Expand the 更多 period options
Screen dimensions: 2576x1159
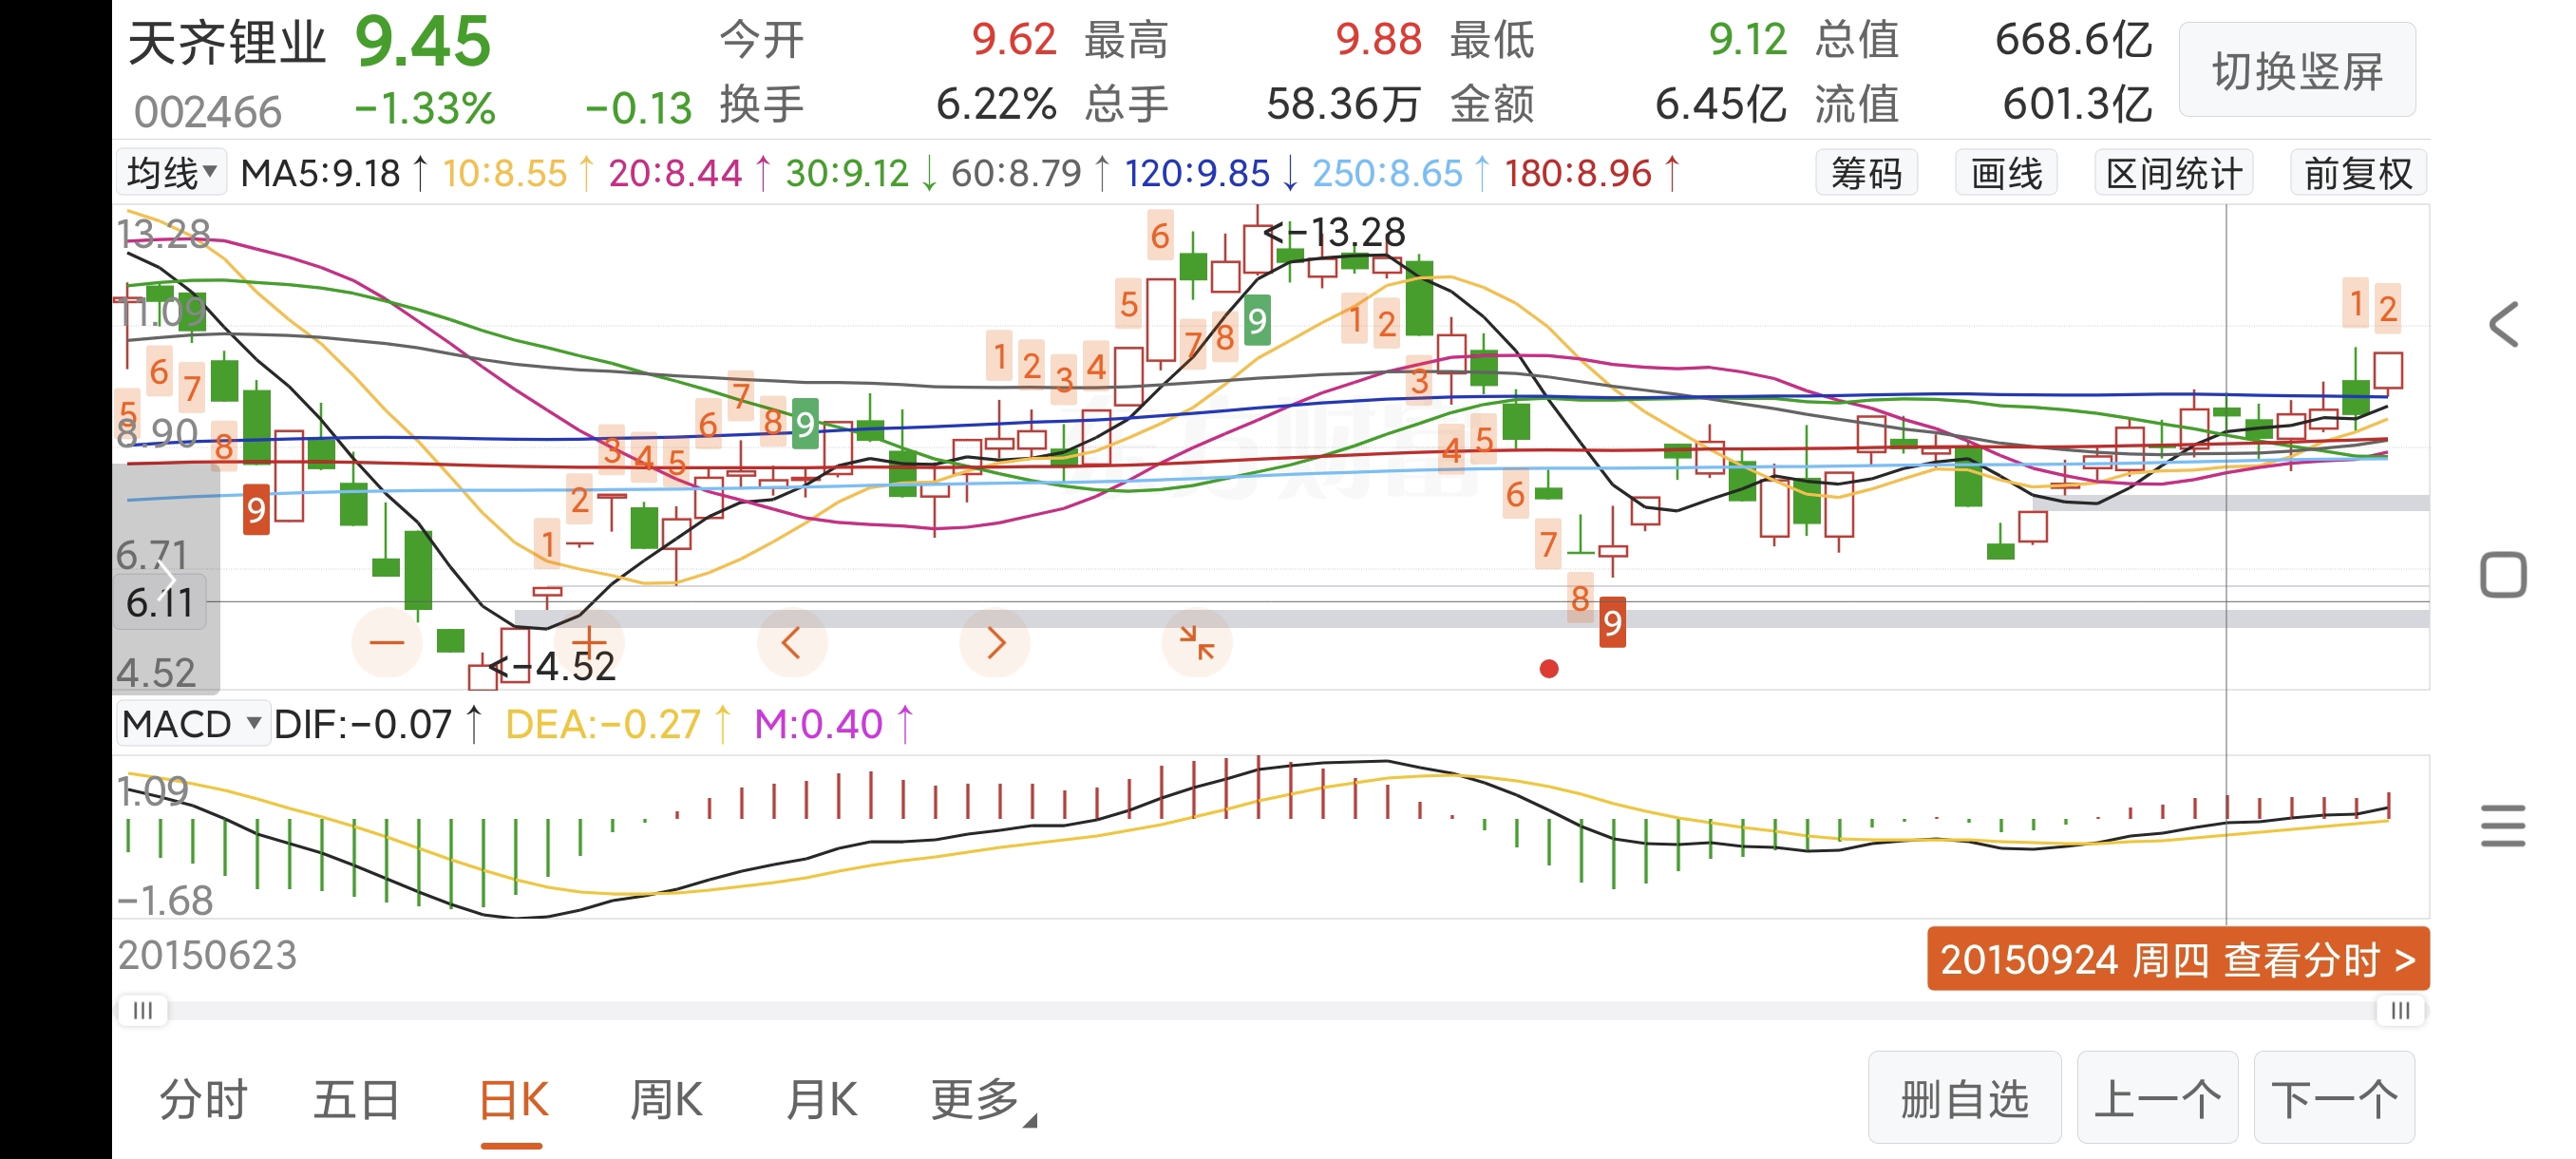click(984, 1100)
